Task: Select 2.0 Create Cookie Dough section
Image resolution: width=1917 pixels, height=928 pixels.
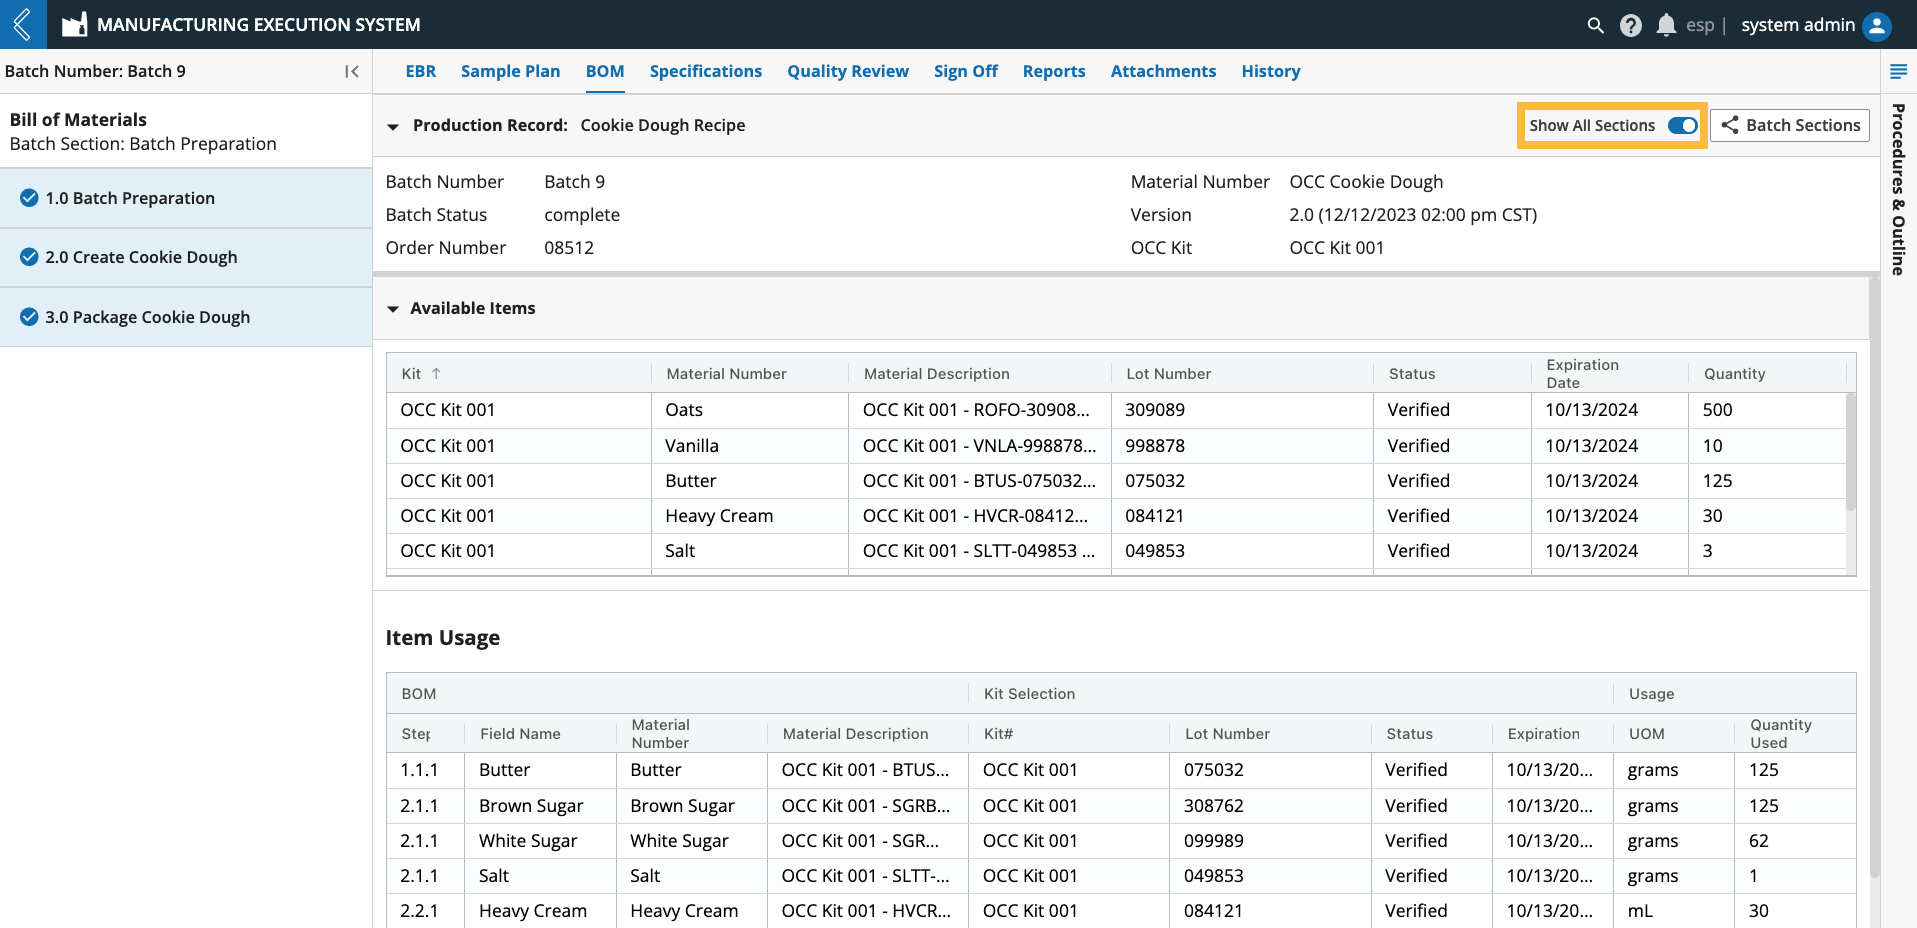Action: (186, 257)
